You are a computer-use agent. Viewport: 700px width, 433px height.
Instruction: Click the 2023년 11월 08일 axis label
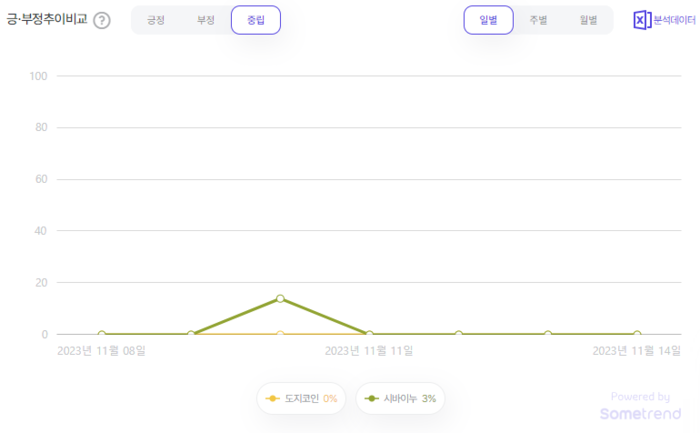click(x=101, y=351)
